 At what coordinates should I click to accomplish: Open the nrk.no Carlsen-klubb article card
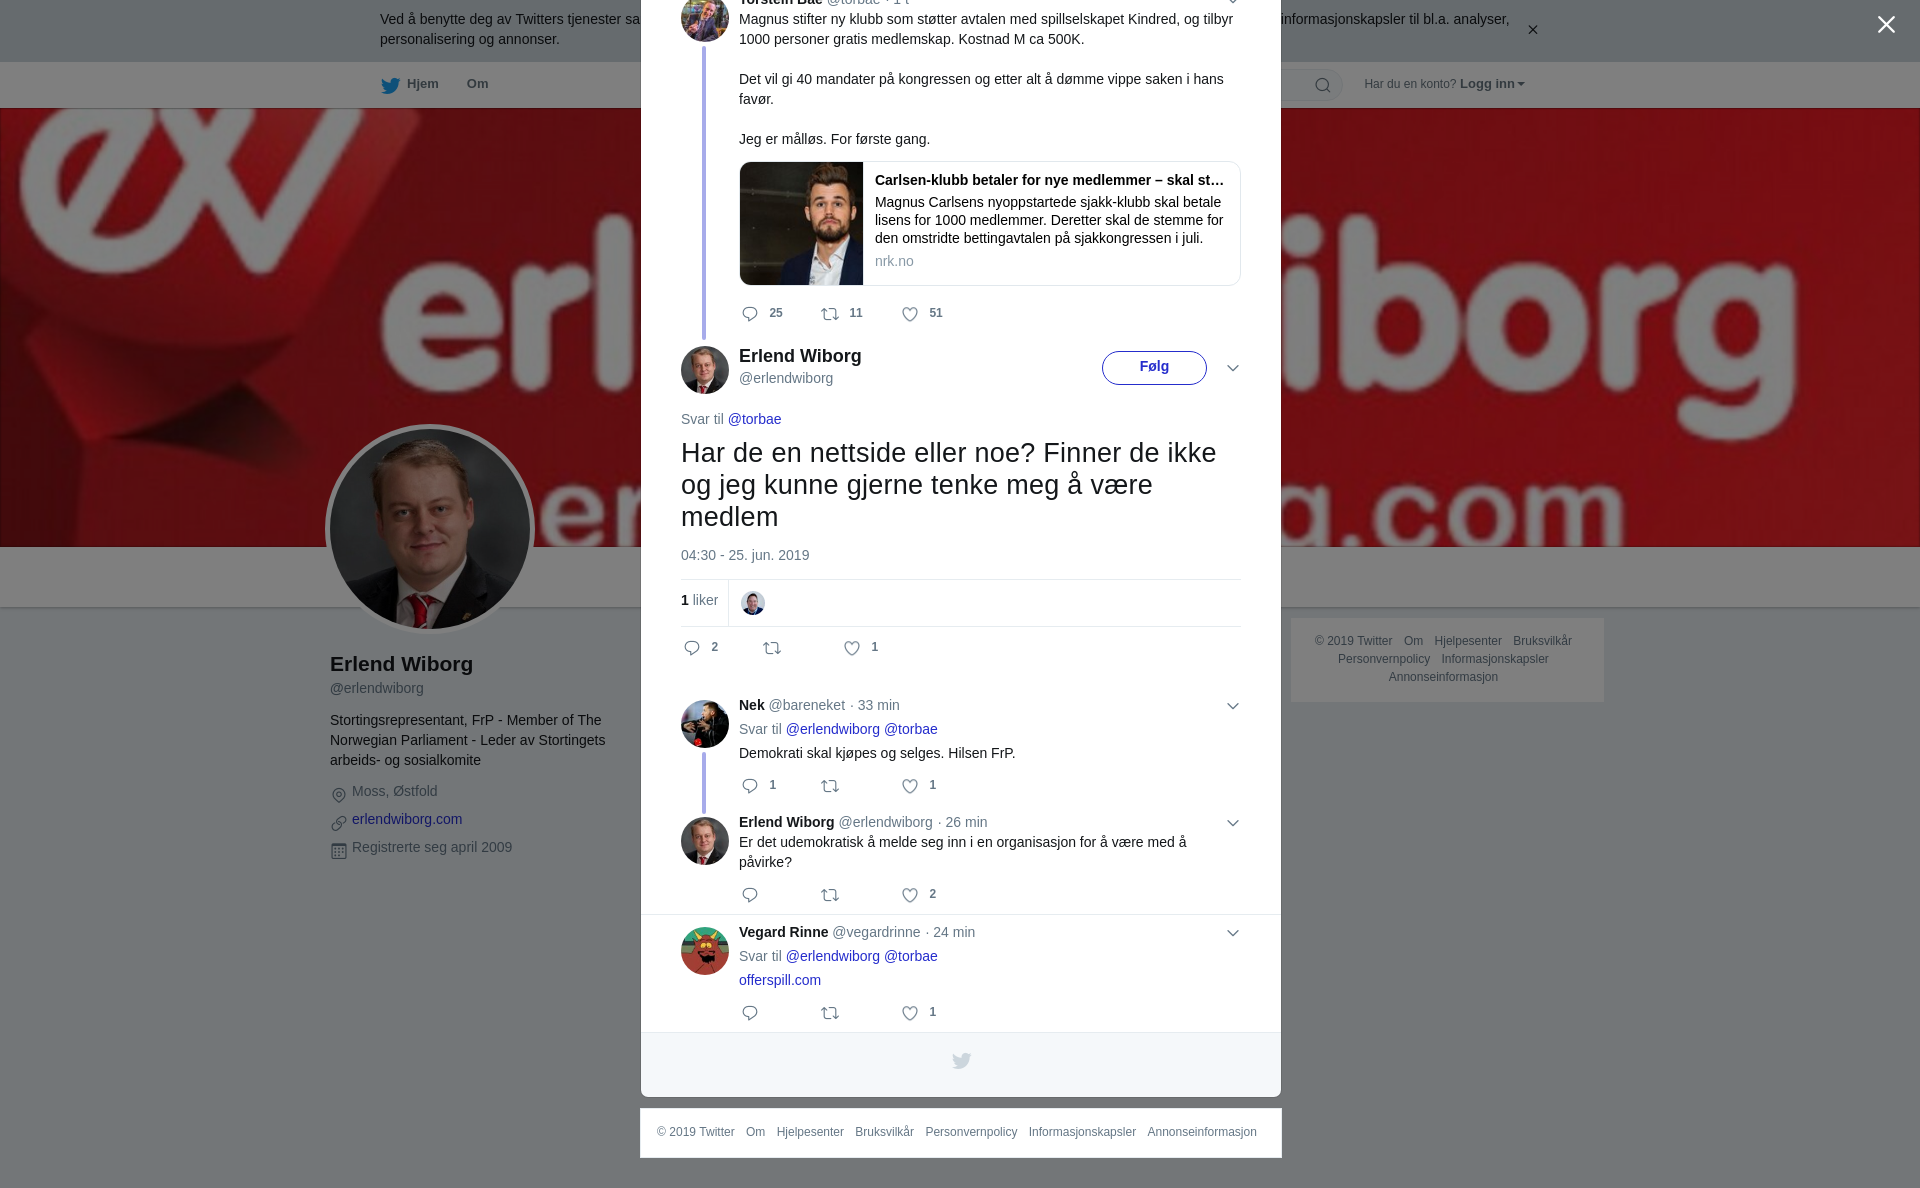[x=990, y=224]
